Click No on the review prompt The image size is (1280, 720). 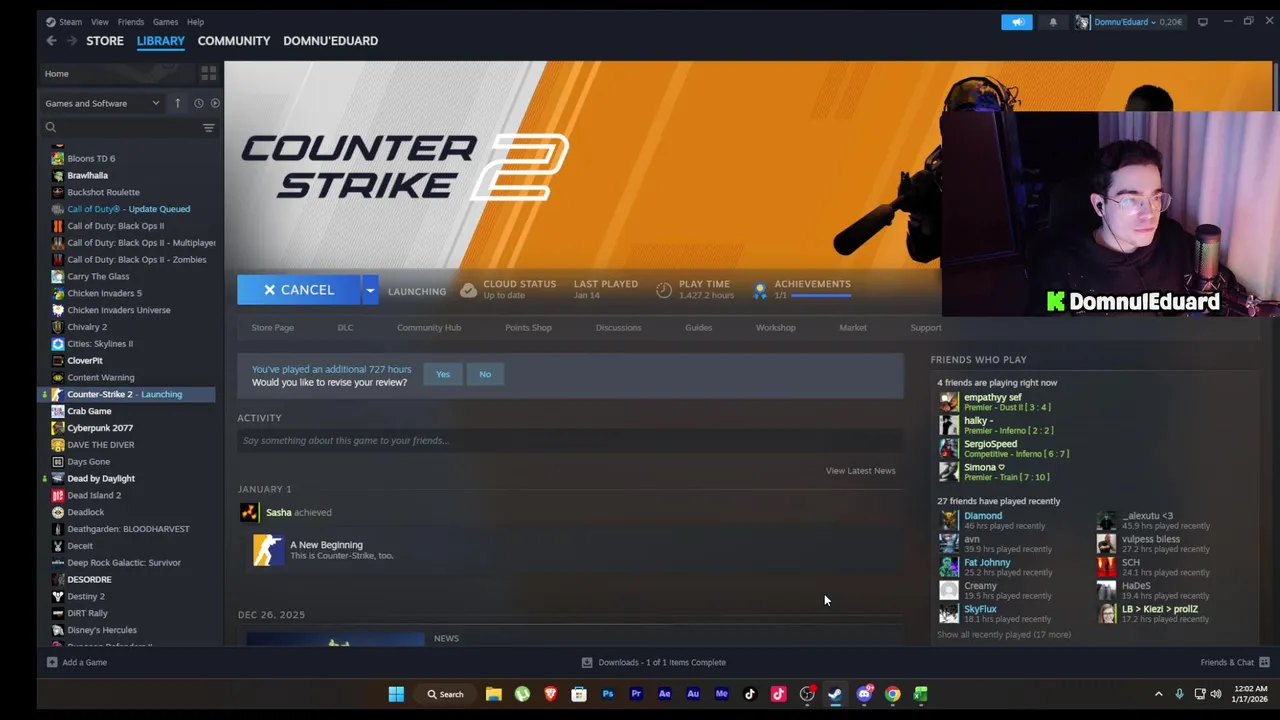coord(485,374)
